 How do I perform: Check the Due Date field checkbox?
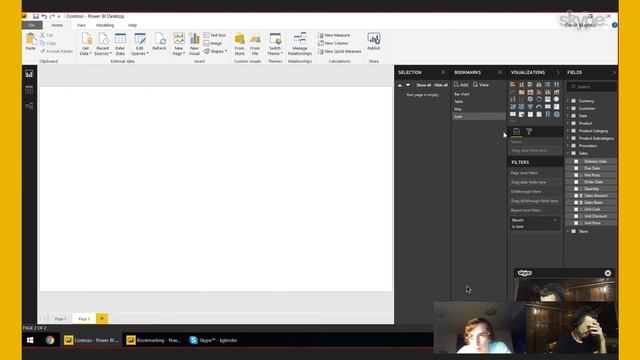[x=576, y=168]
